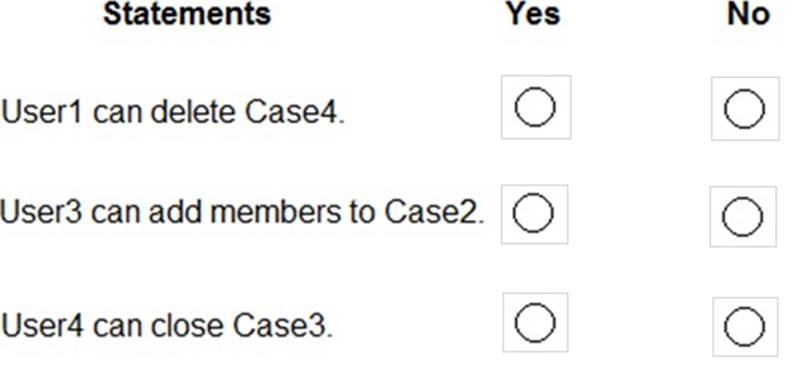Screen dimensions: 792x366
Task: Choose No for User3 adding members to Case2
Action: pos(742,217)
